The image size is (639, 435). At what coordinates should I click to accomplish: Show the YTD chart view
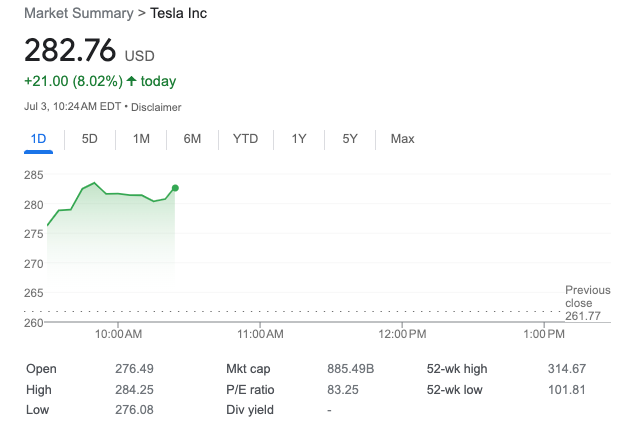click(245, 139)
